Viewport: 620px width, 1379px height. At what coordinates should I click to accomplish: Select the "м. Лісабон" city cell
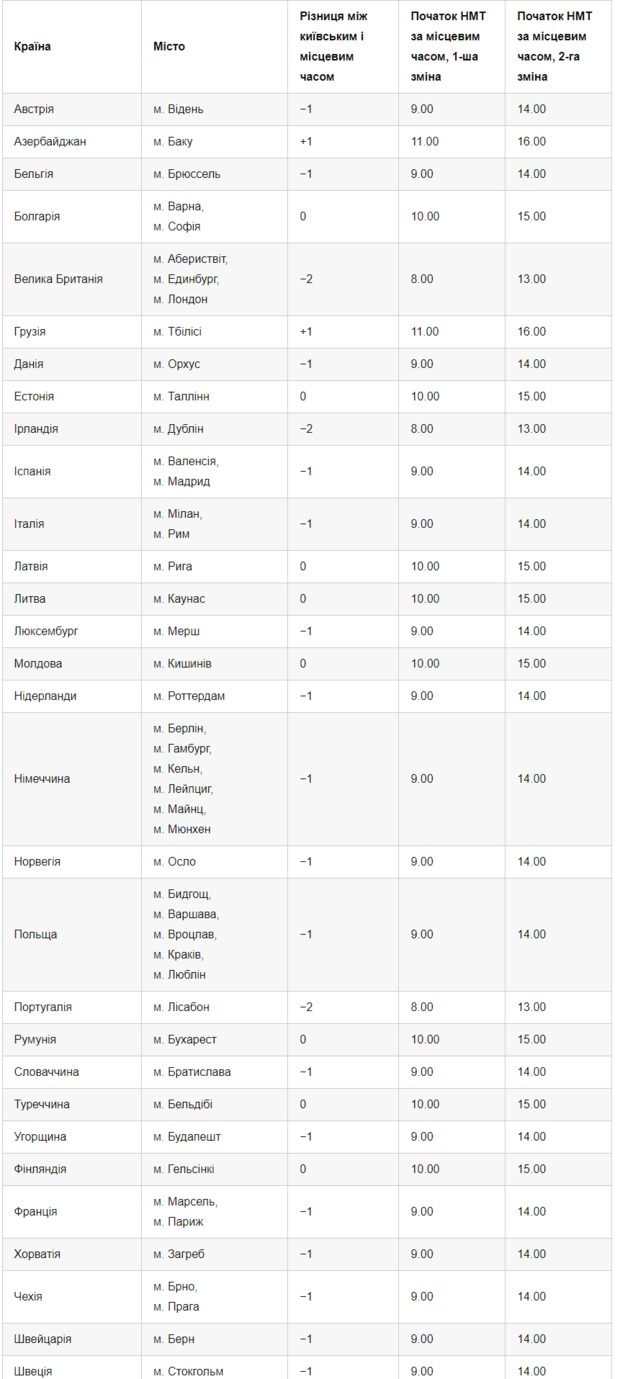[181, 1007]
